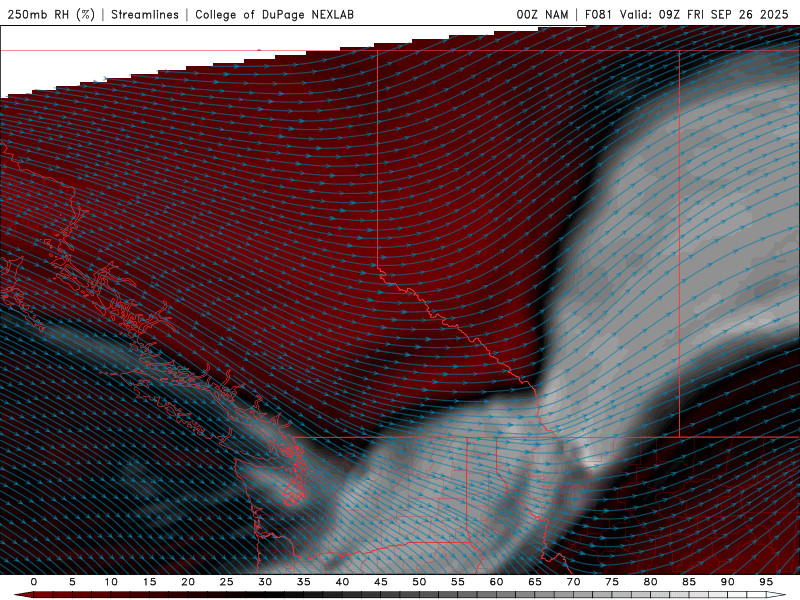The height and width of the screenshot is (600, 800).
Task: Click the colorbar label '0'
Action: click(x=34, y=582)
